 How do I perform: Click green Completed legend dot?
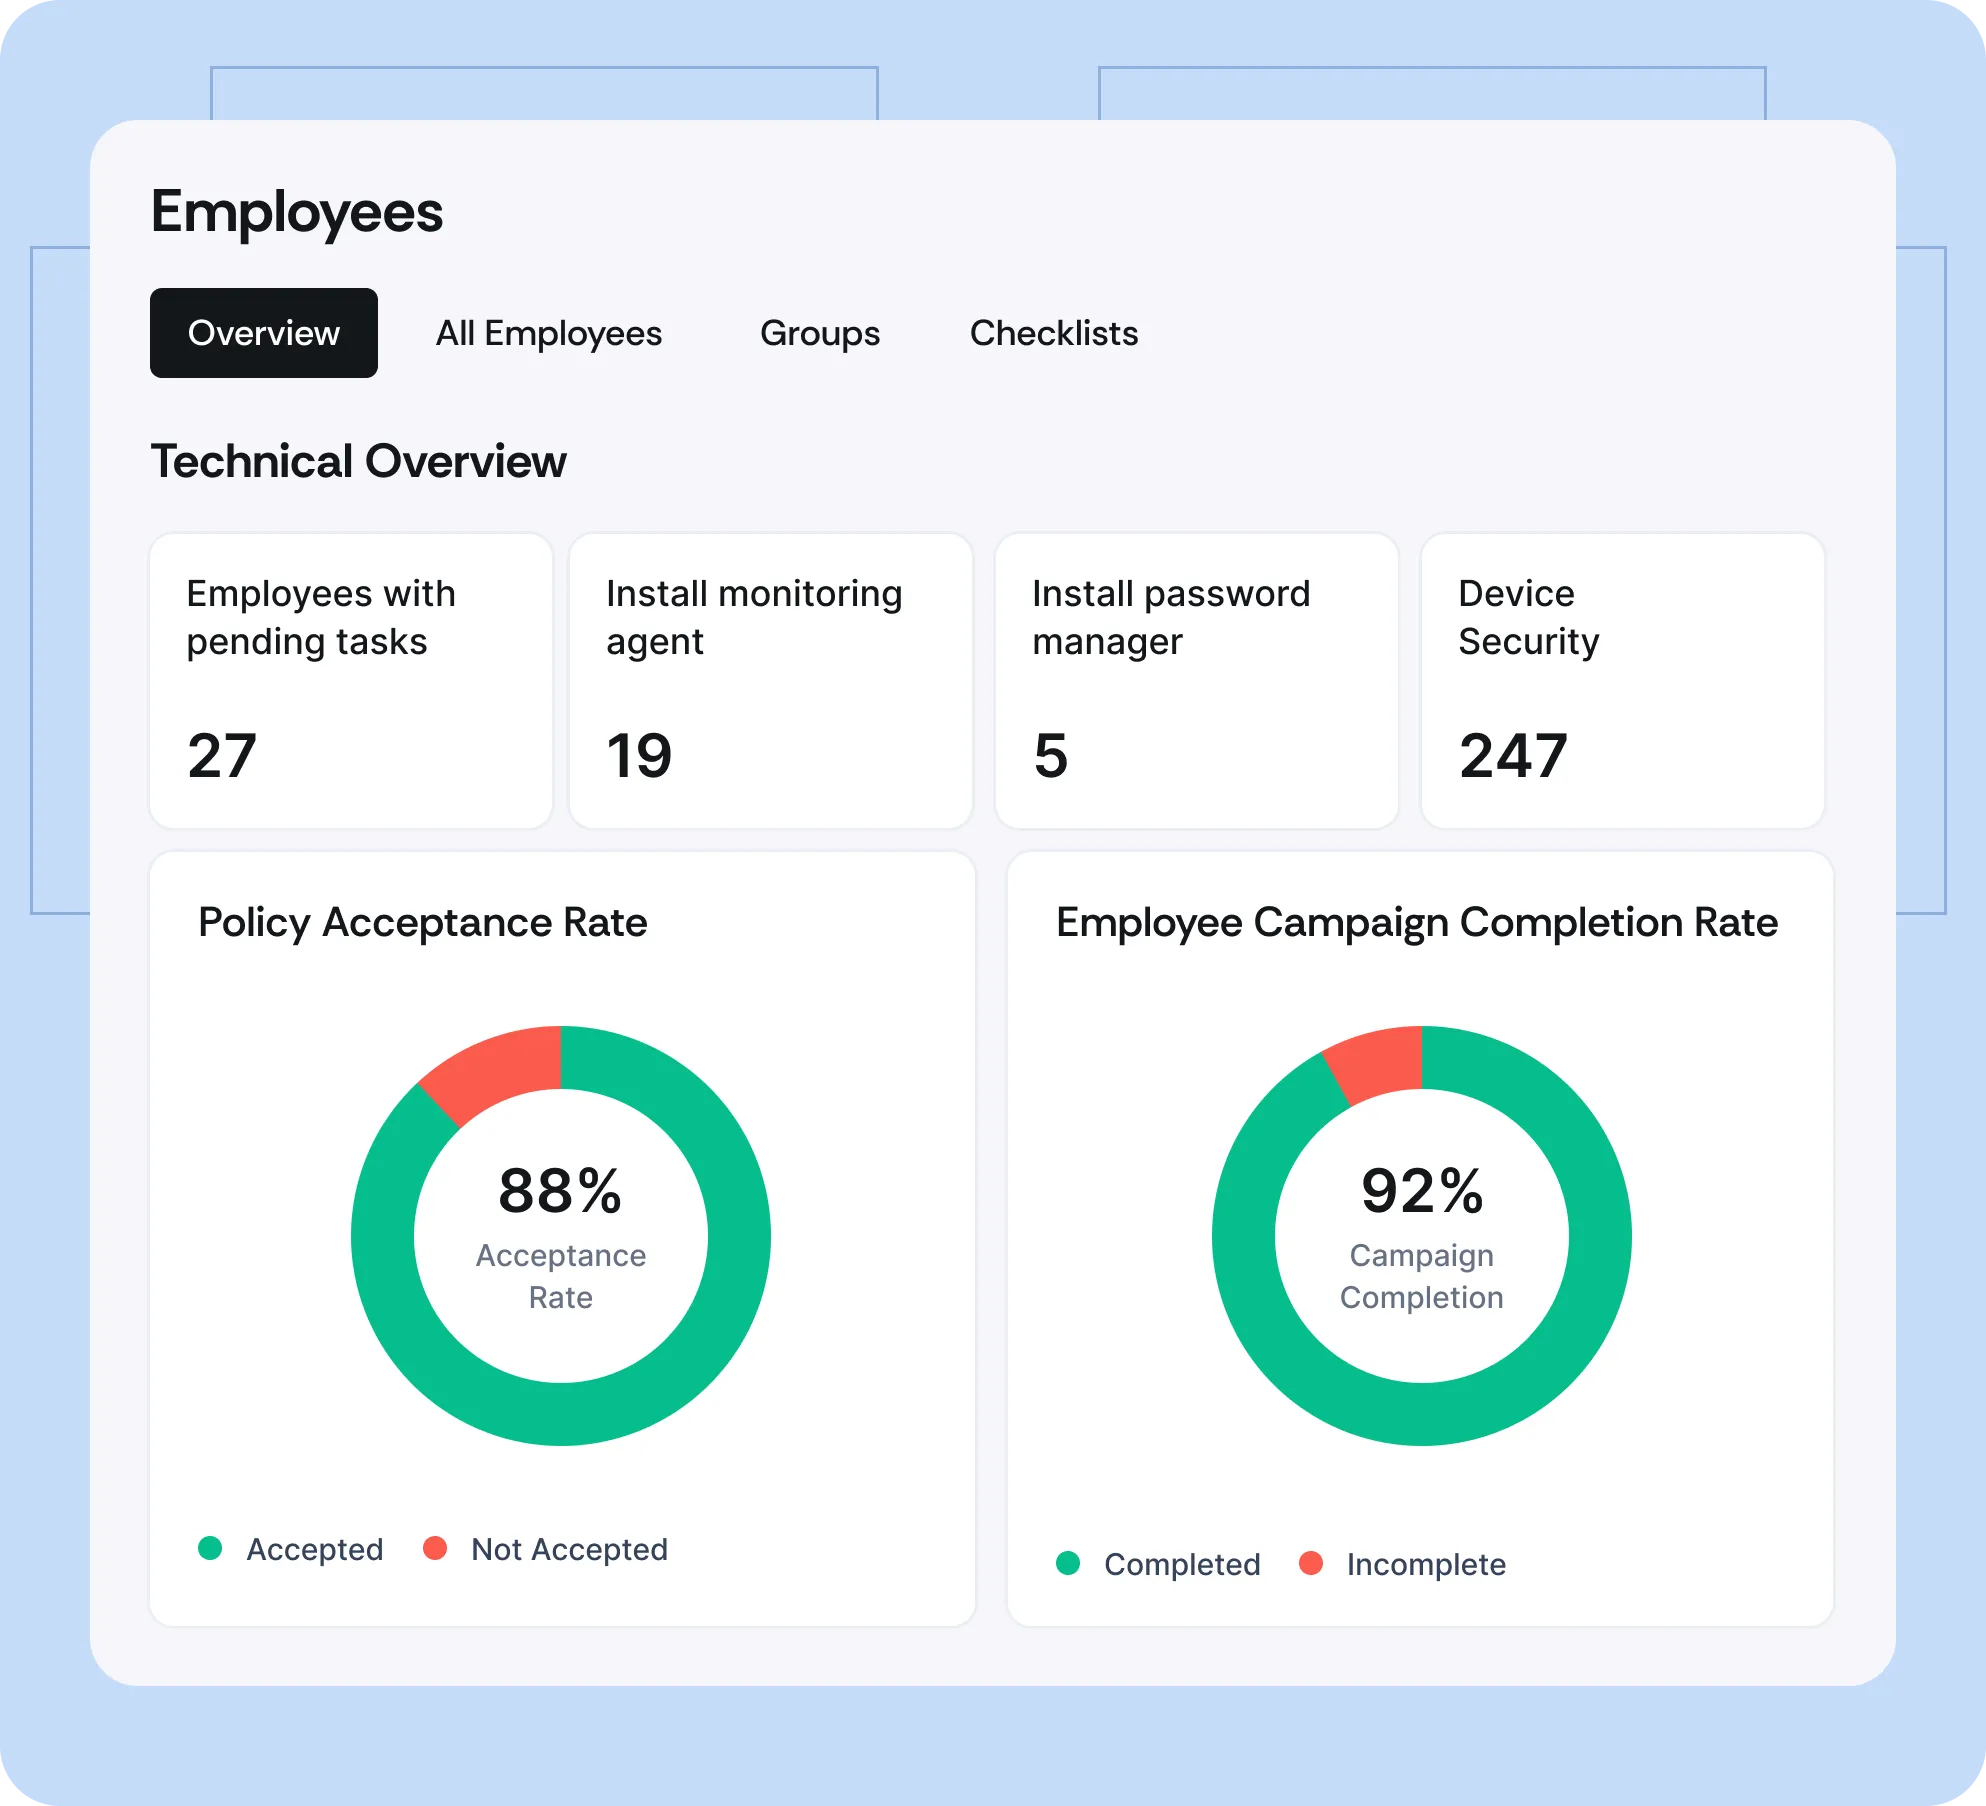[1068, 1563]
